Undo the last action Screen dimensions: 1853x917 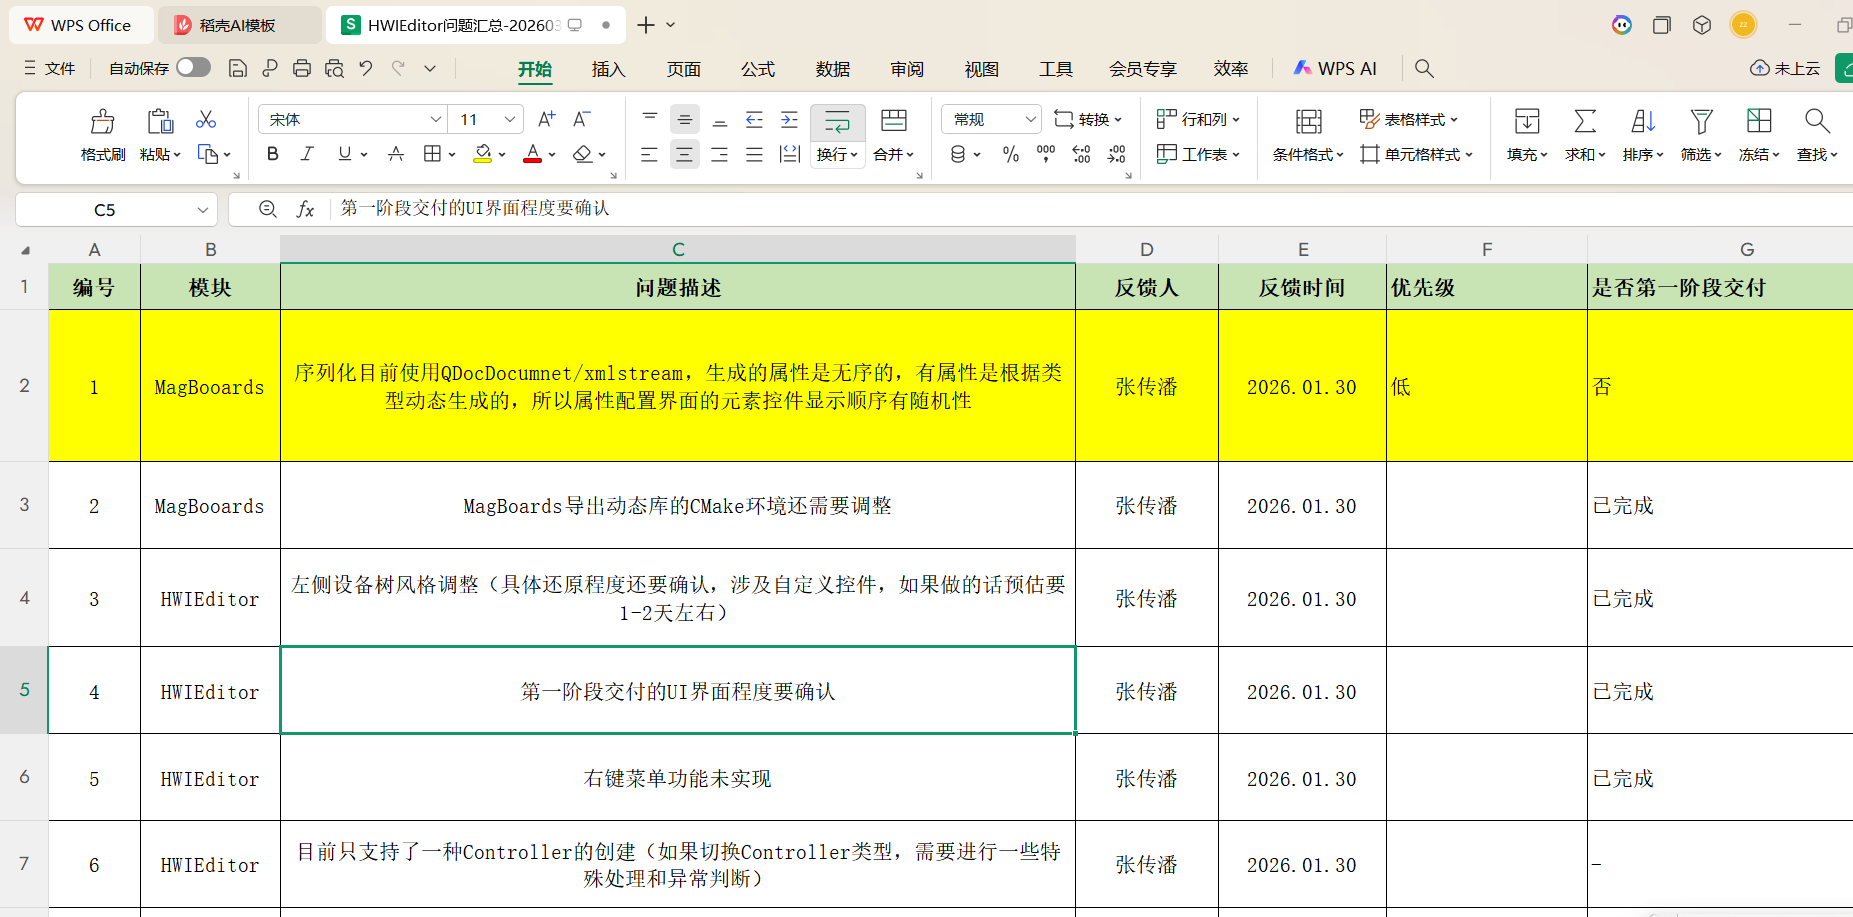click(x=366, y=69)
